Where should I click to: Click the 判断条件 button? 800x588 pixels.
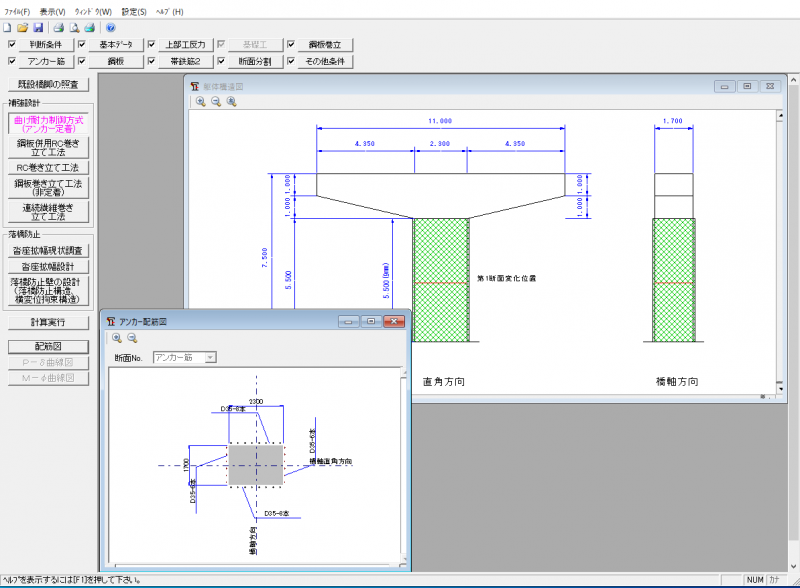point(46,45)
